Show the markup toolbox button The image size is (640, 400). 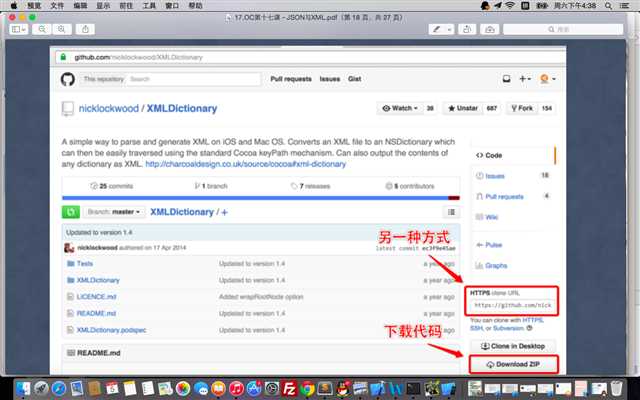tap(489, 29)
